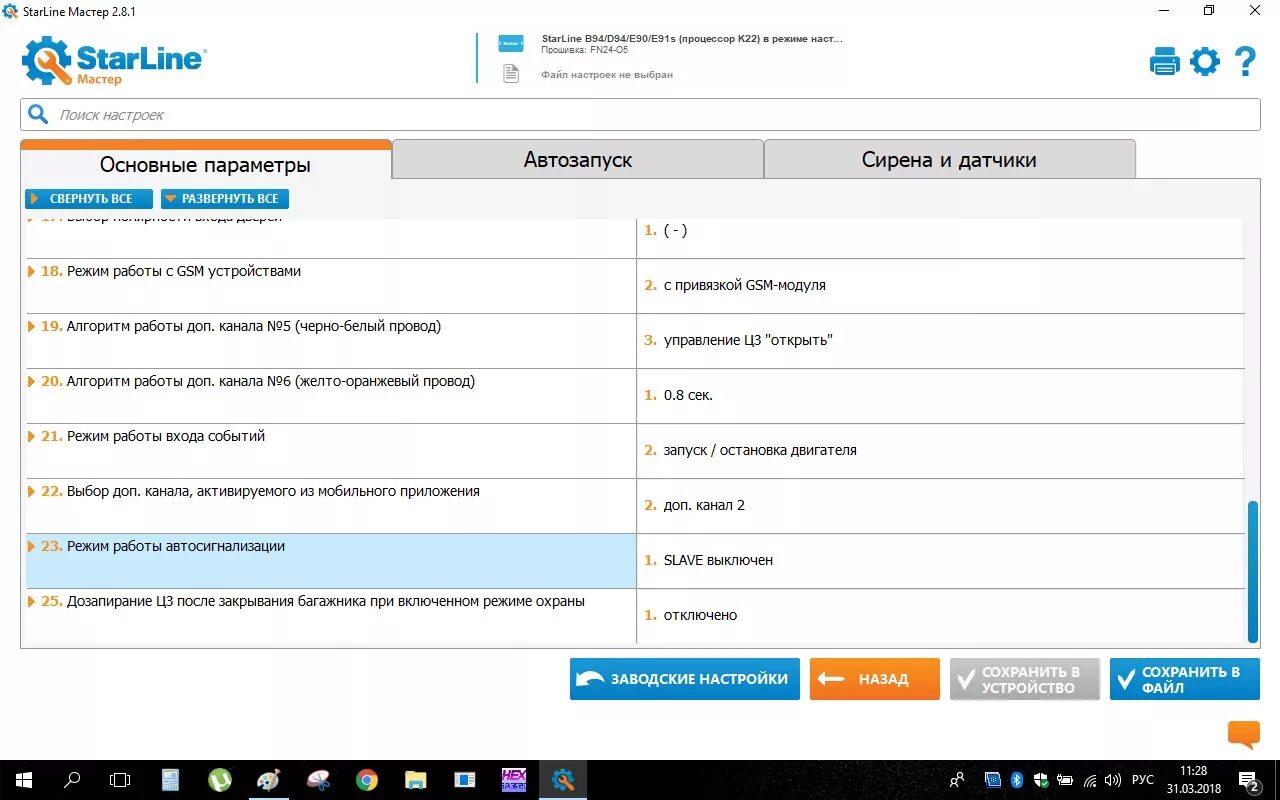Open Task View on the taskbar
Viewport: 1280px width, 800px height.
point(120,780)
